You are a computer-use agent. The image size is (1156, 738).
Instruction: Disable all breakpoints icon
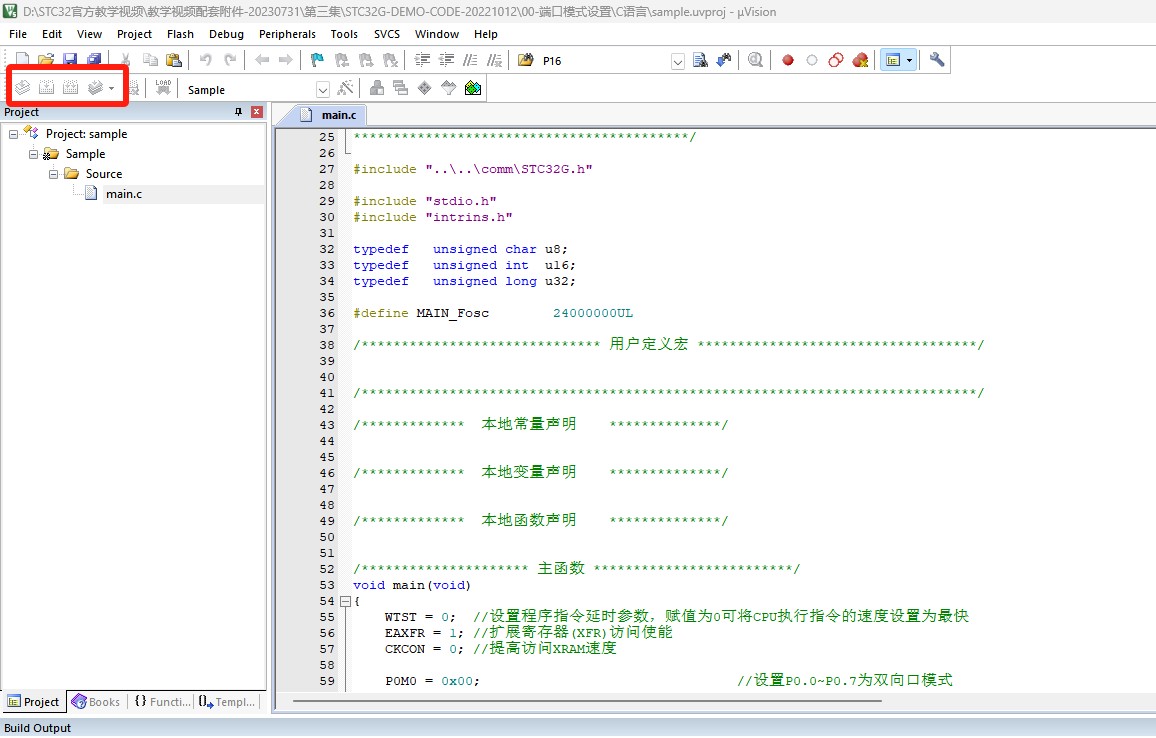pos(835,60)
